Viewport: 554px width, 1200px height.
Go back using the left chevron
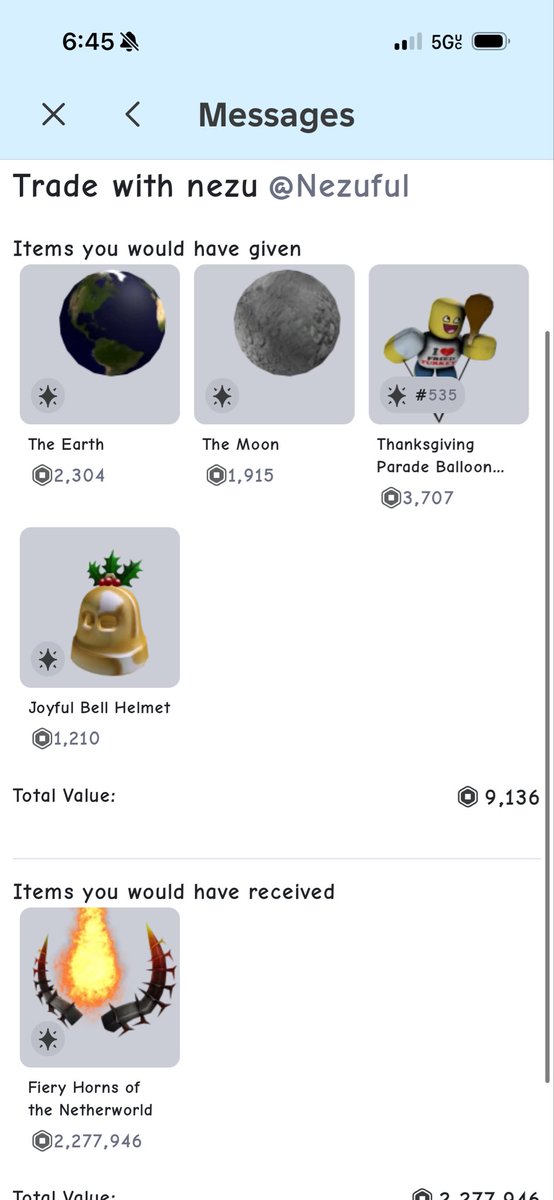132,114
